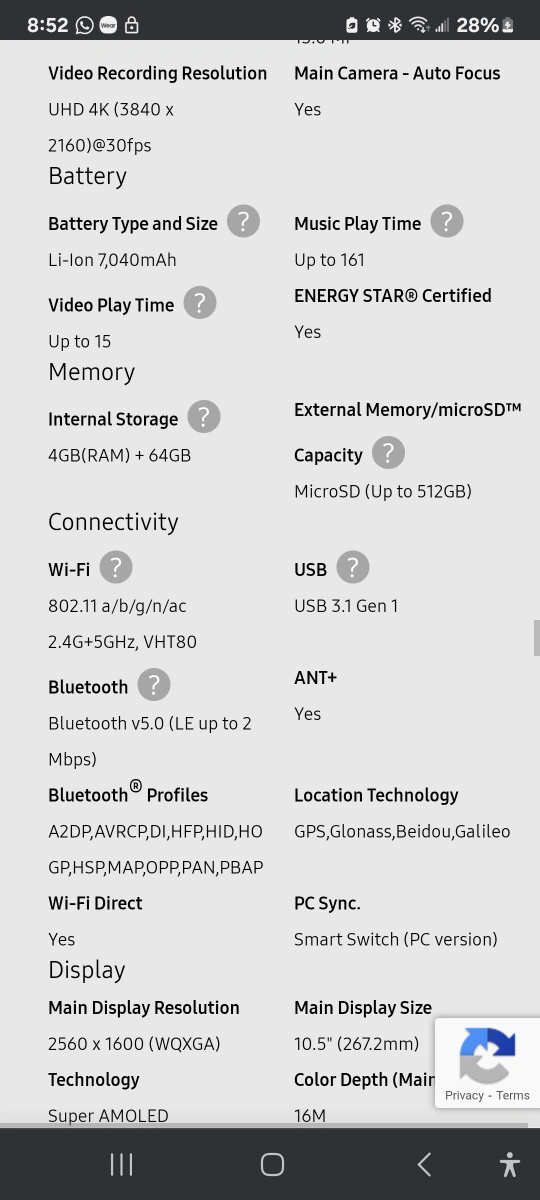Viewport: 540px width, 1200px height.
Task: Tap the battery percentage in status bar
Action: (477, 25)
